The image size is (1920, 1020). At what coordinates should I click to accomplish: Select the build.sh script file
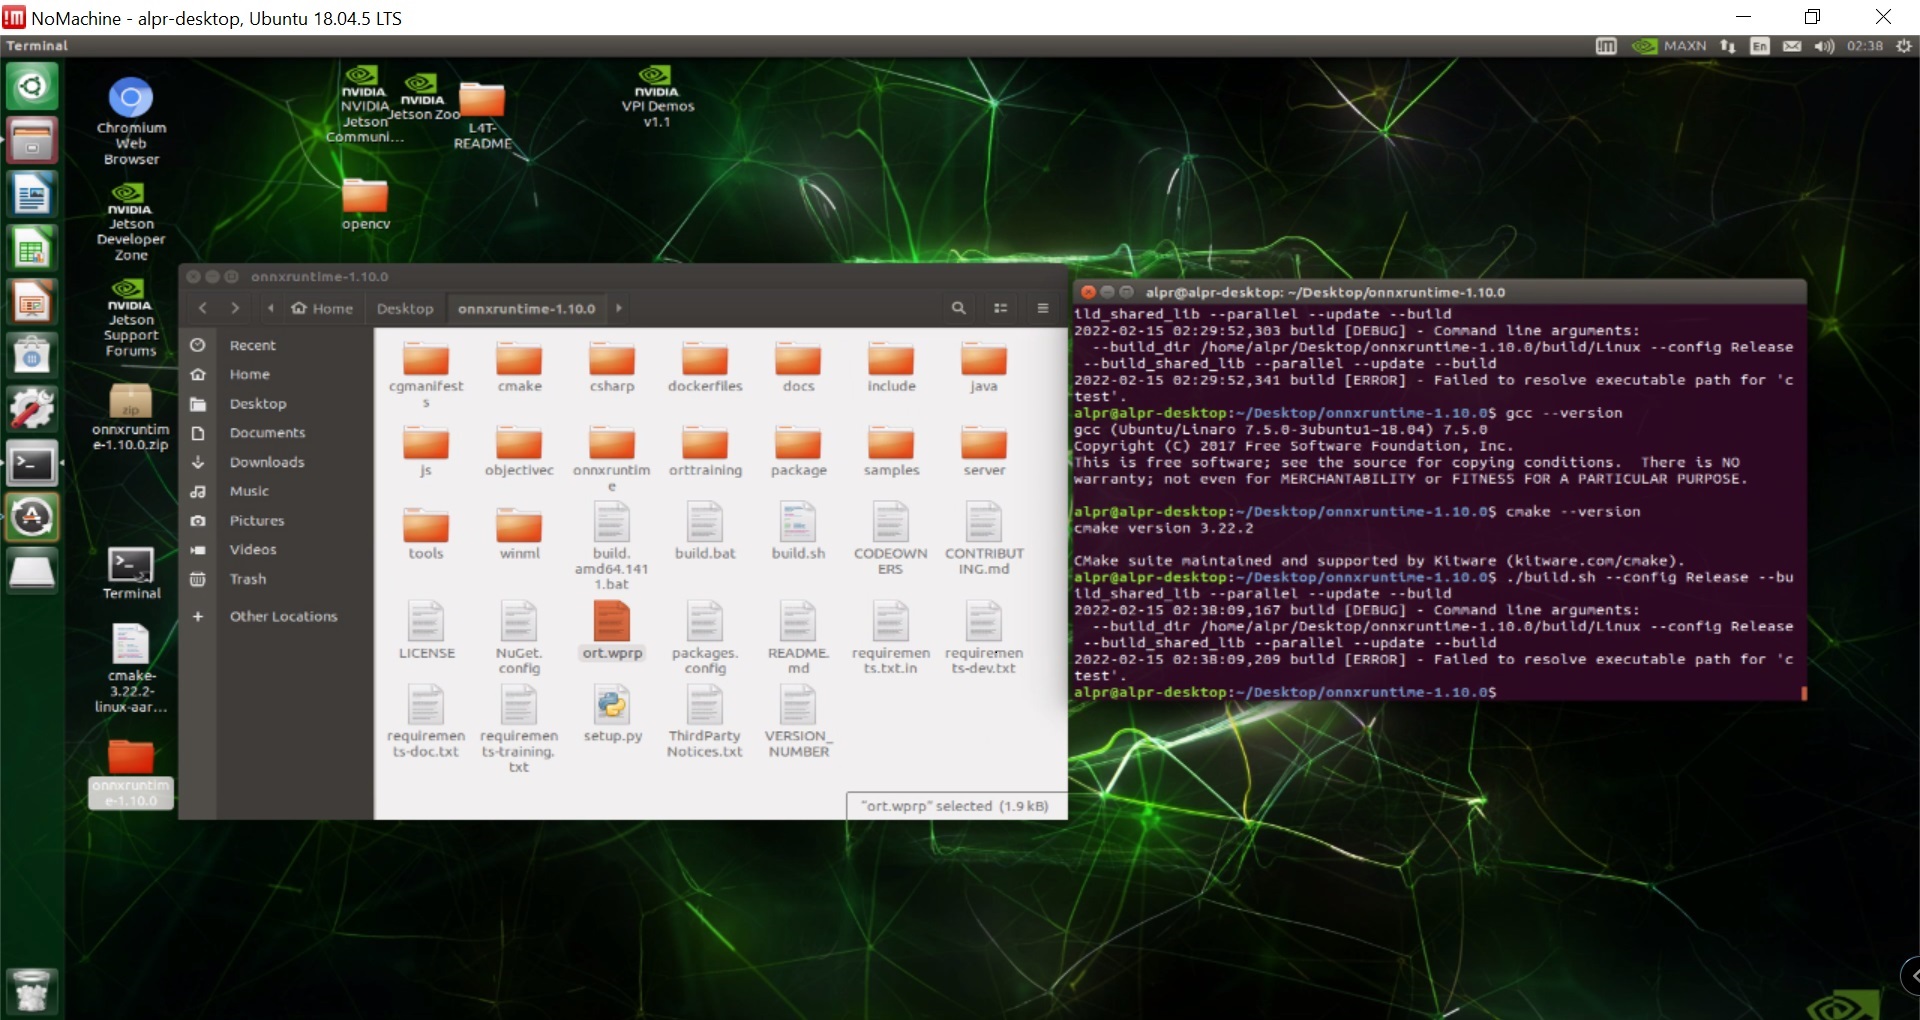[x=798, y=531]
